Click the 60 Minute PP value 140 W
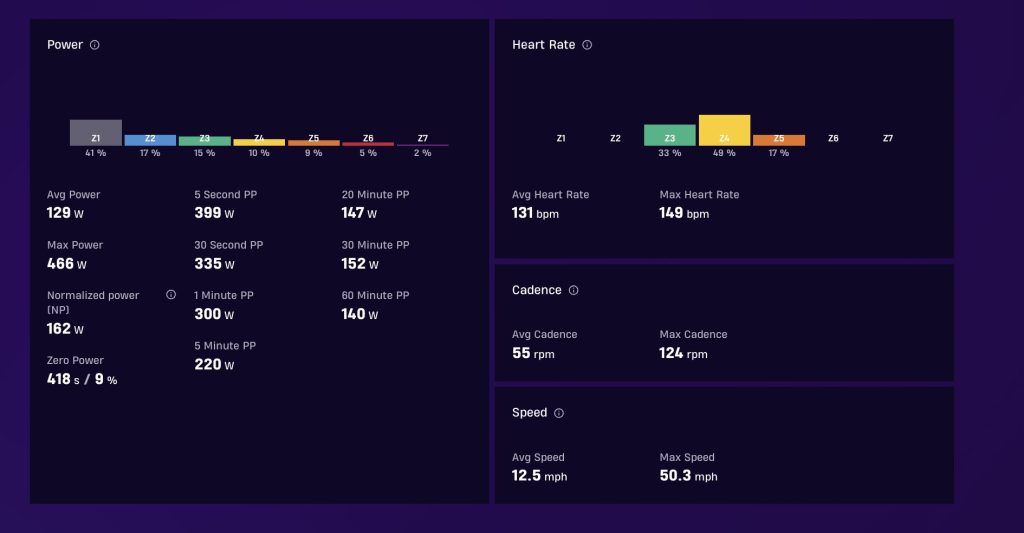The height and width of the screenshot is (533, 1024). (360, 314)
